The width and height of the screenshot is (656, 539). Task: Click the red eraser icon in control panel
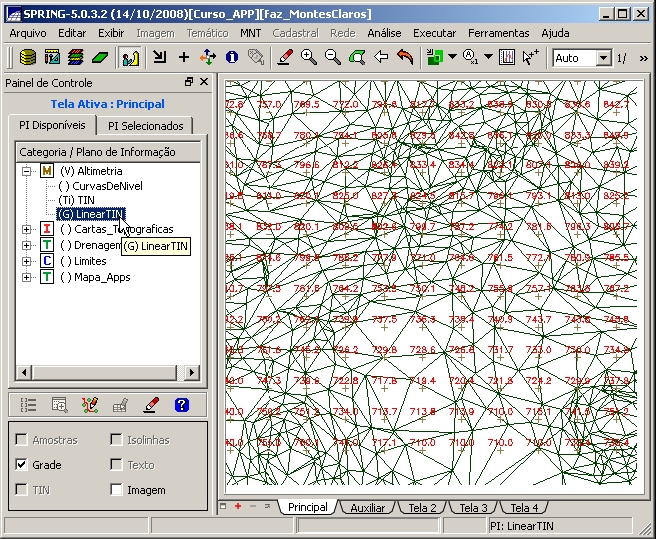pyautogui.click(x=151, y=405)
